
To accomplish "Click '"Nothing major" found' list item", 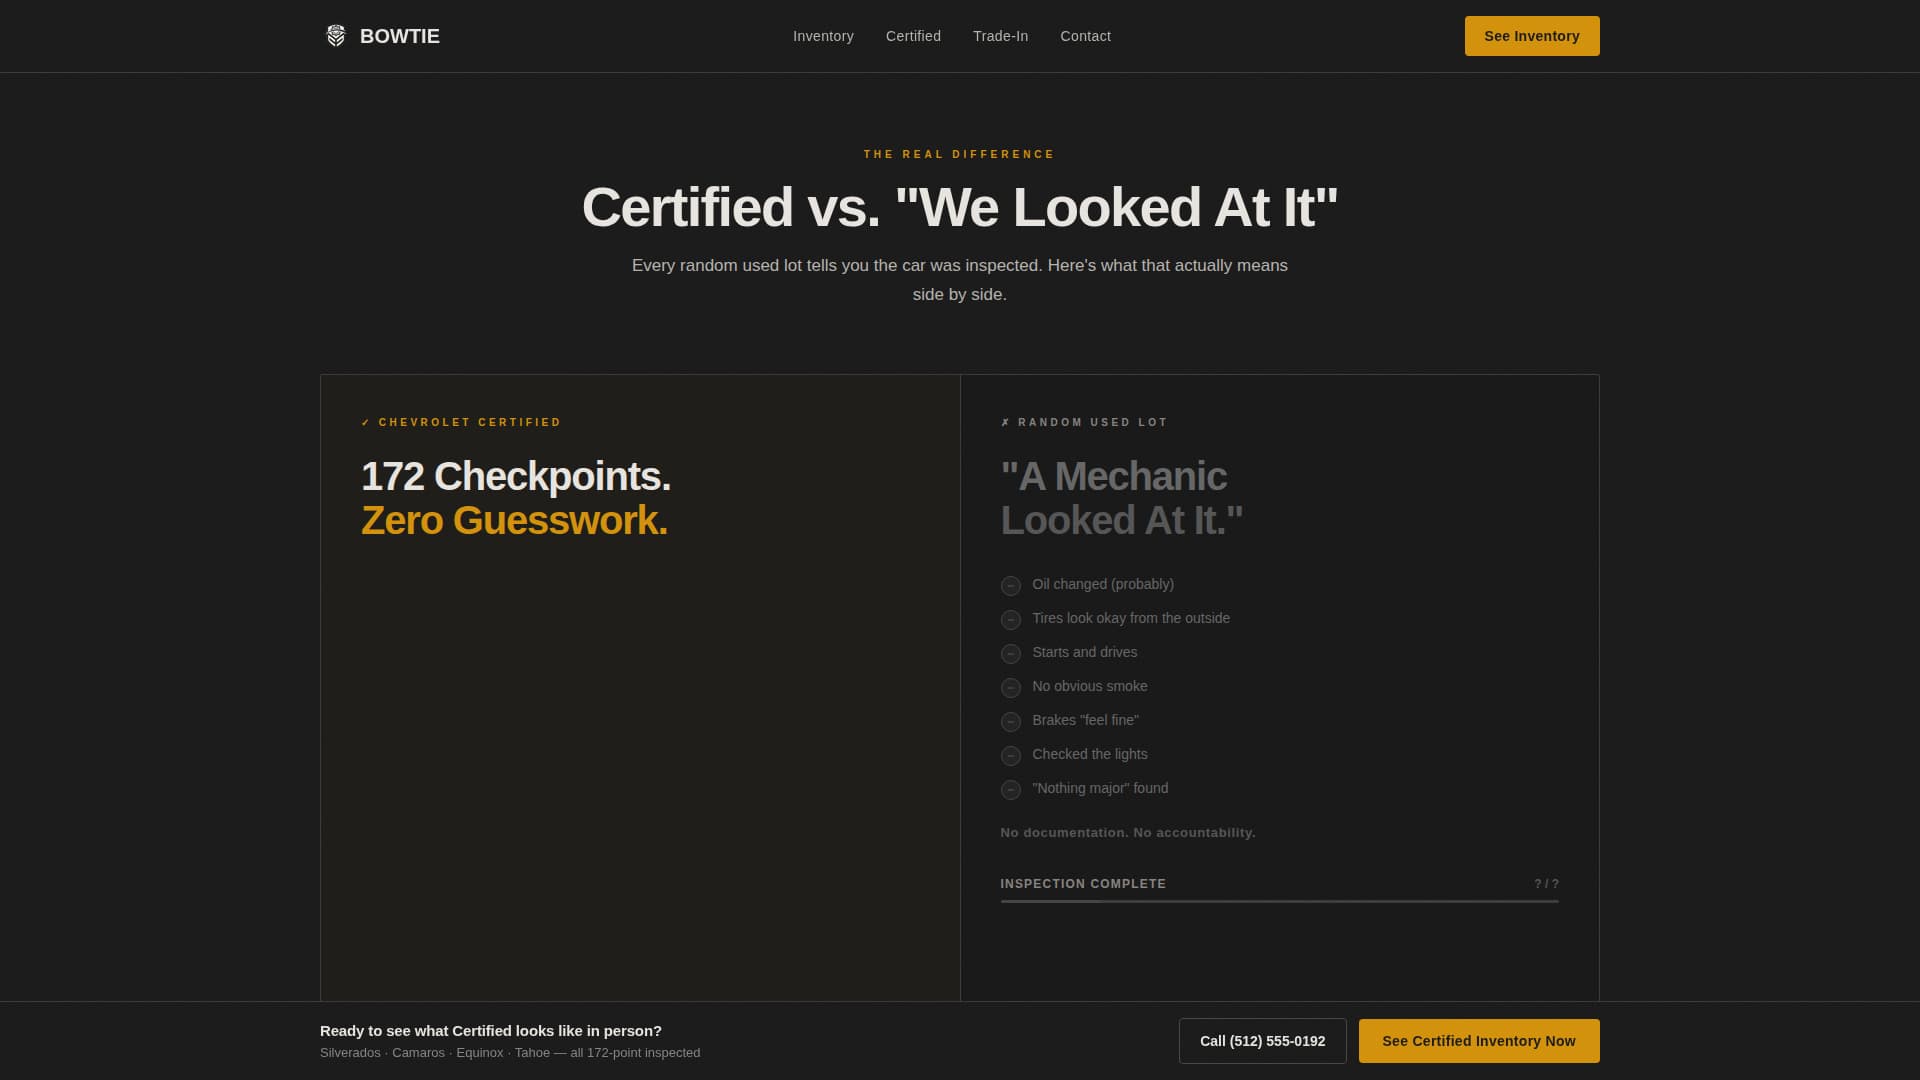I will 1100,788.
